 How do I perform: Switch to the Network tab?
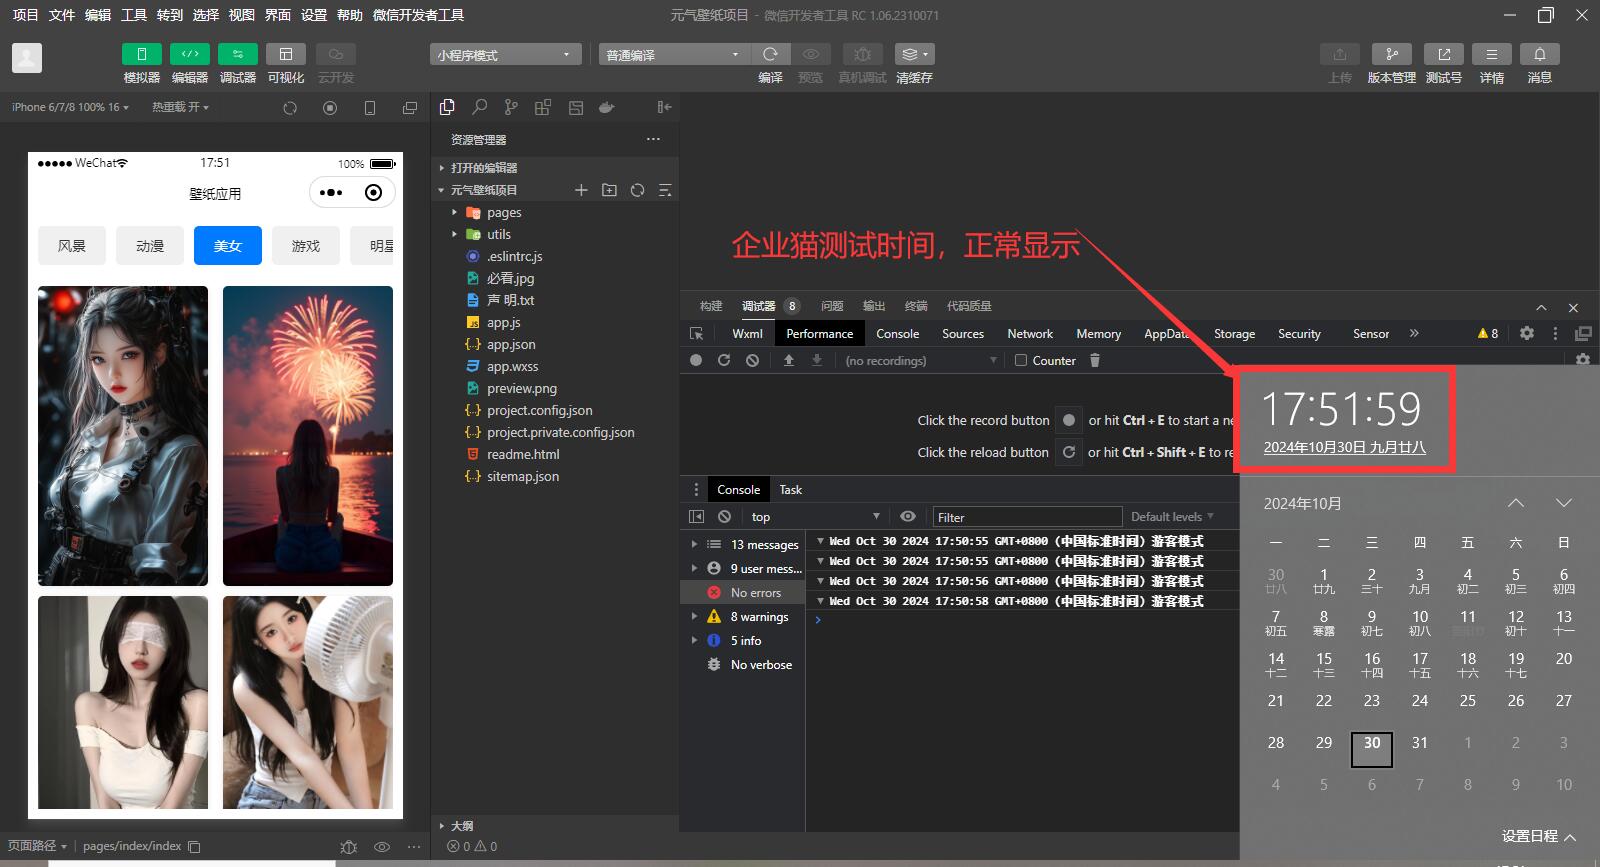point(1029,333)
